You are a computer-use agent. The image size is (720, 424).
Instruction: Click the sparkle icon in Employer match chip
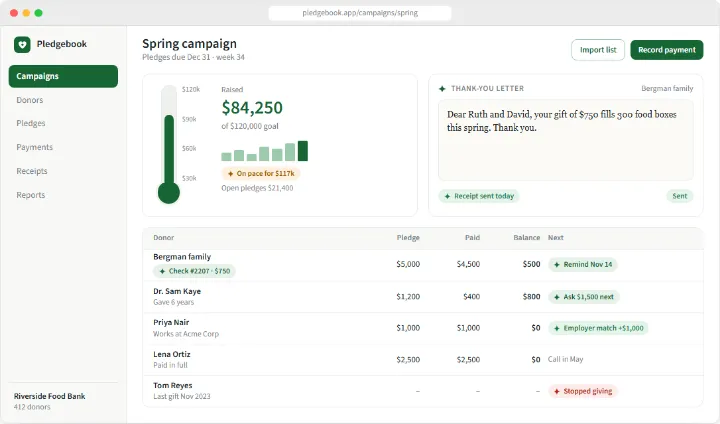[557, 328]
